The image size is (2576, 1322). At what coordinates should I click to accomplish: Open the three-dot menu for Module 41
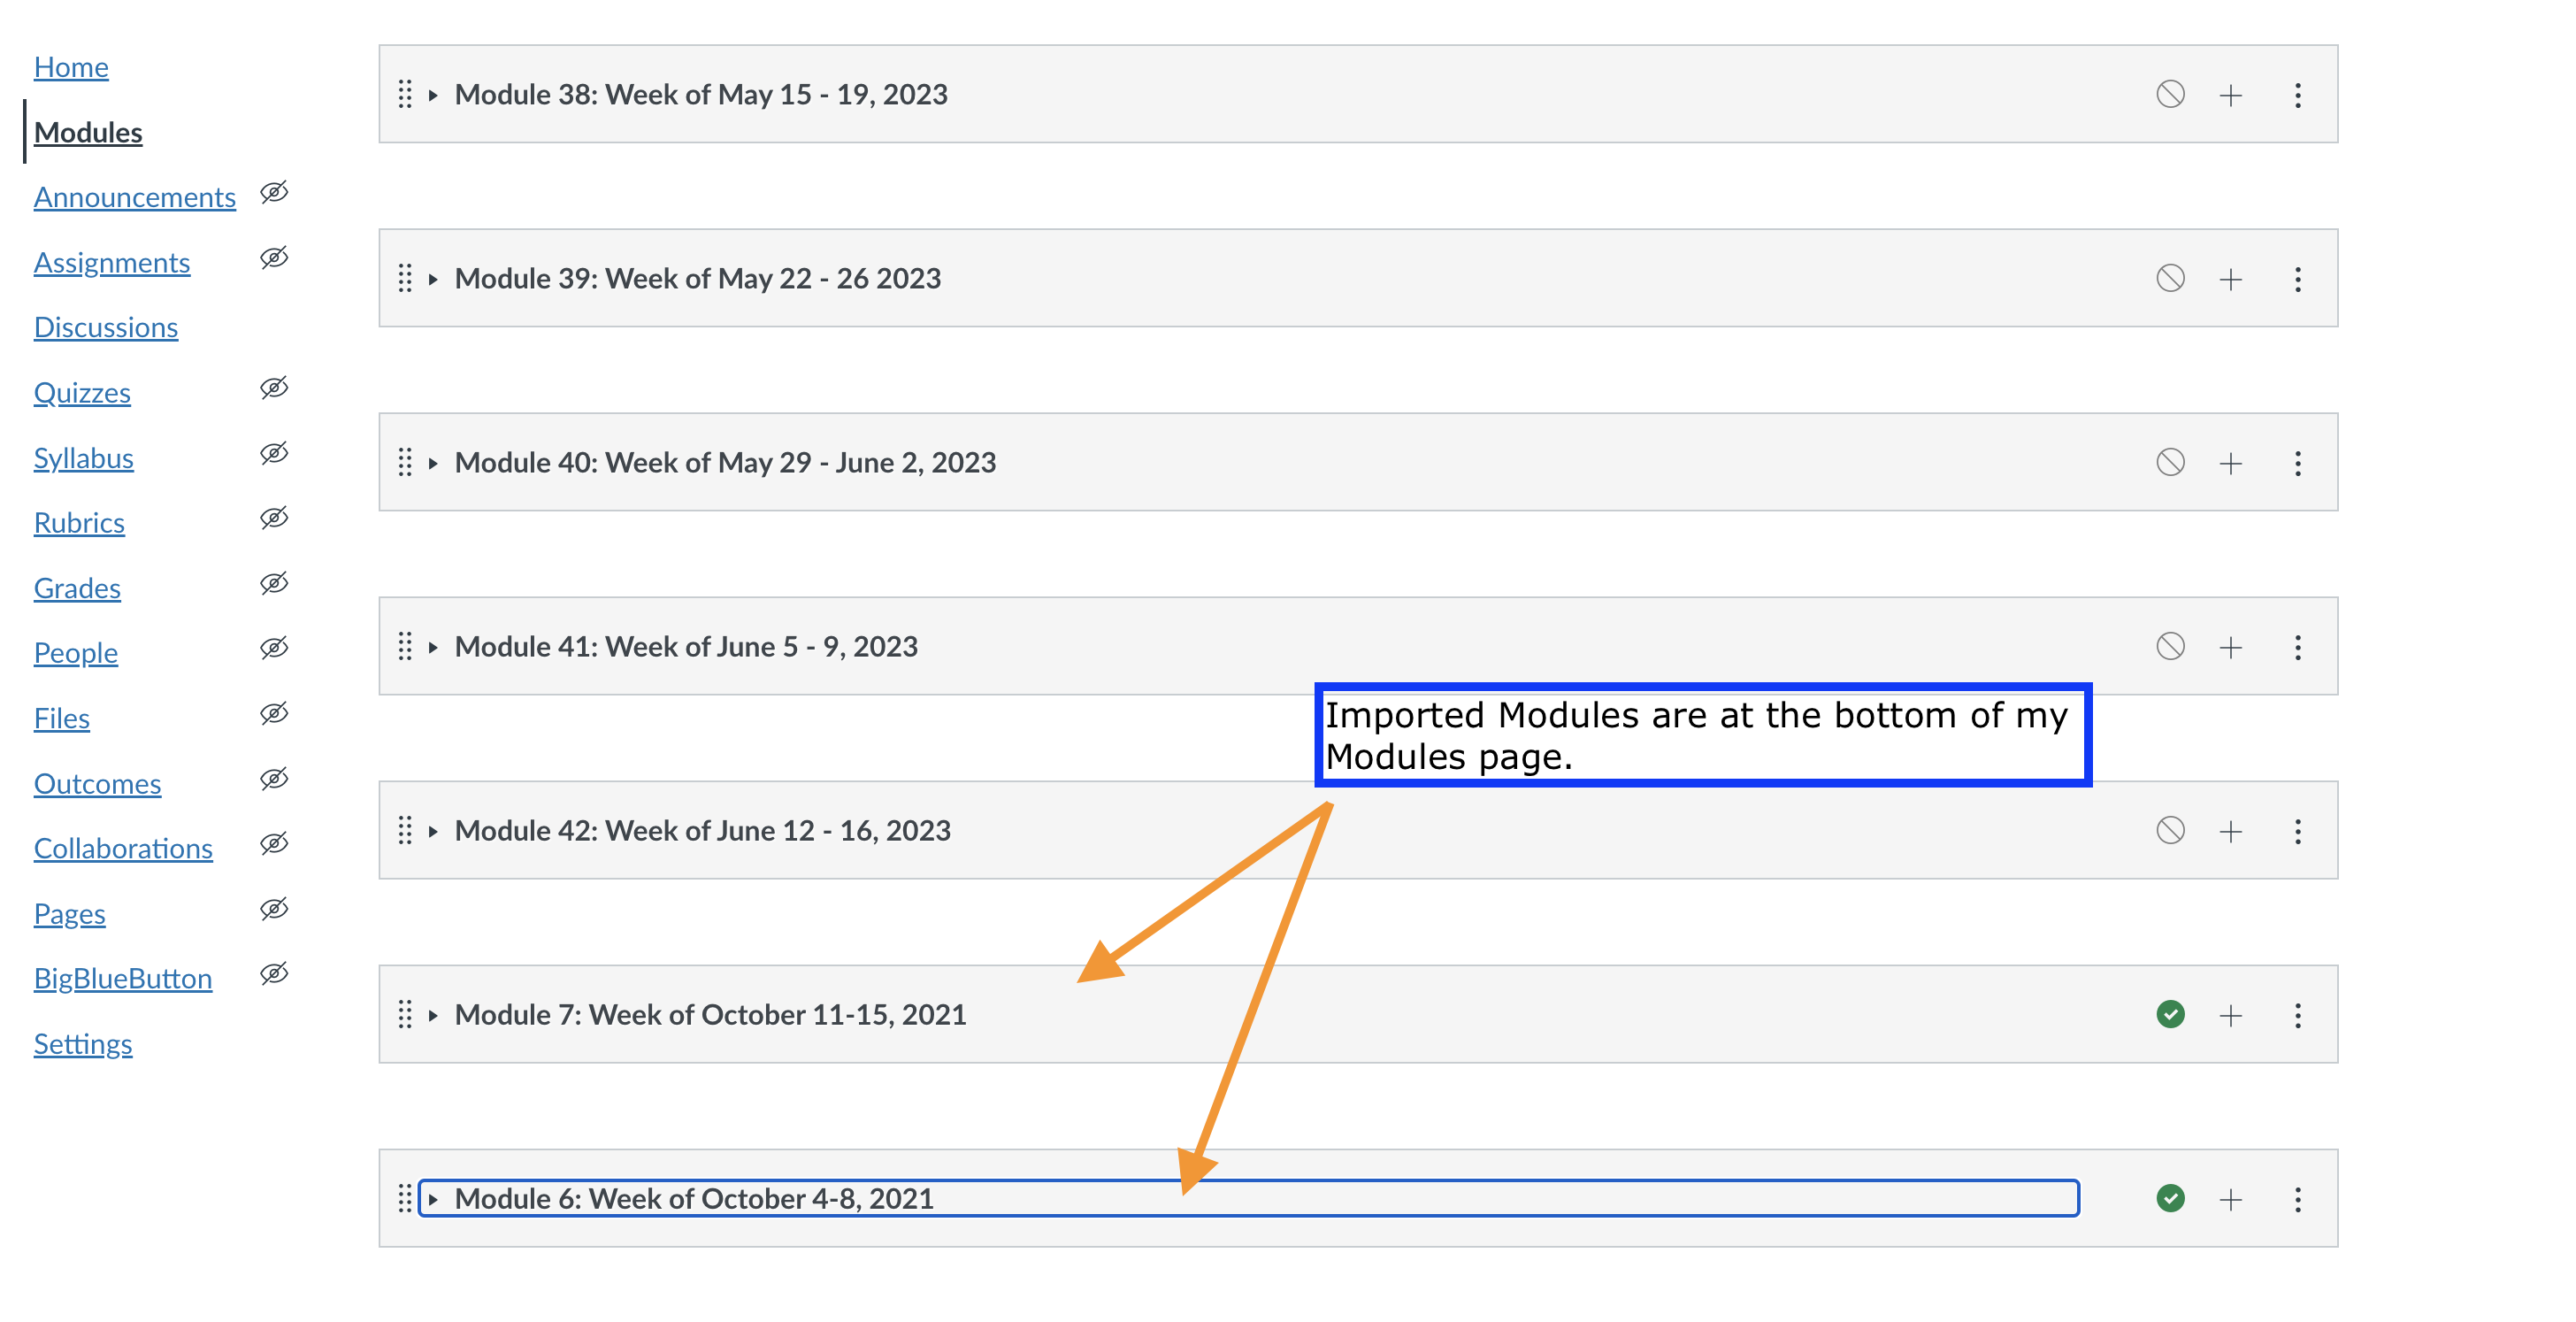(2297, 647)
